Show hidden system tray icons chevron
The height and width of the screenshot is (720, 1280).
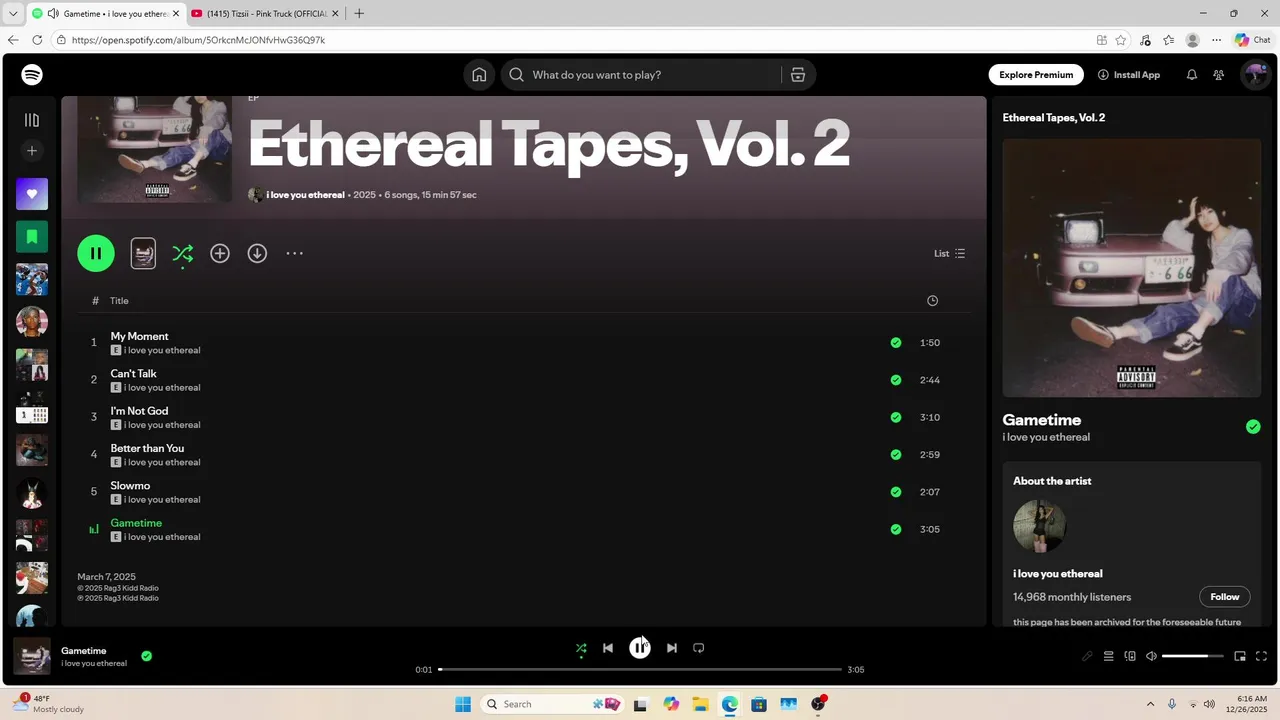[x=1150, y=704]
